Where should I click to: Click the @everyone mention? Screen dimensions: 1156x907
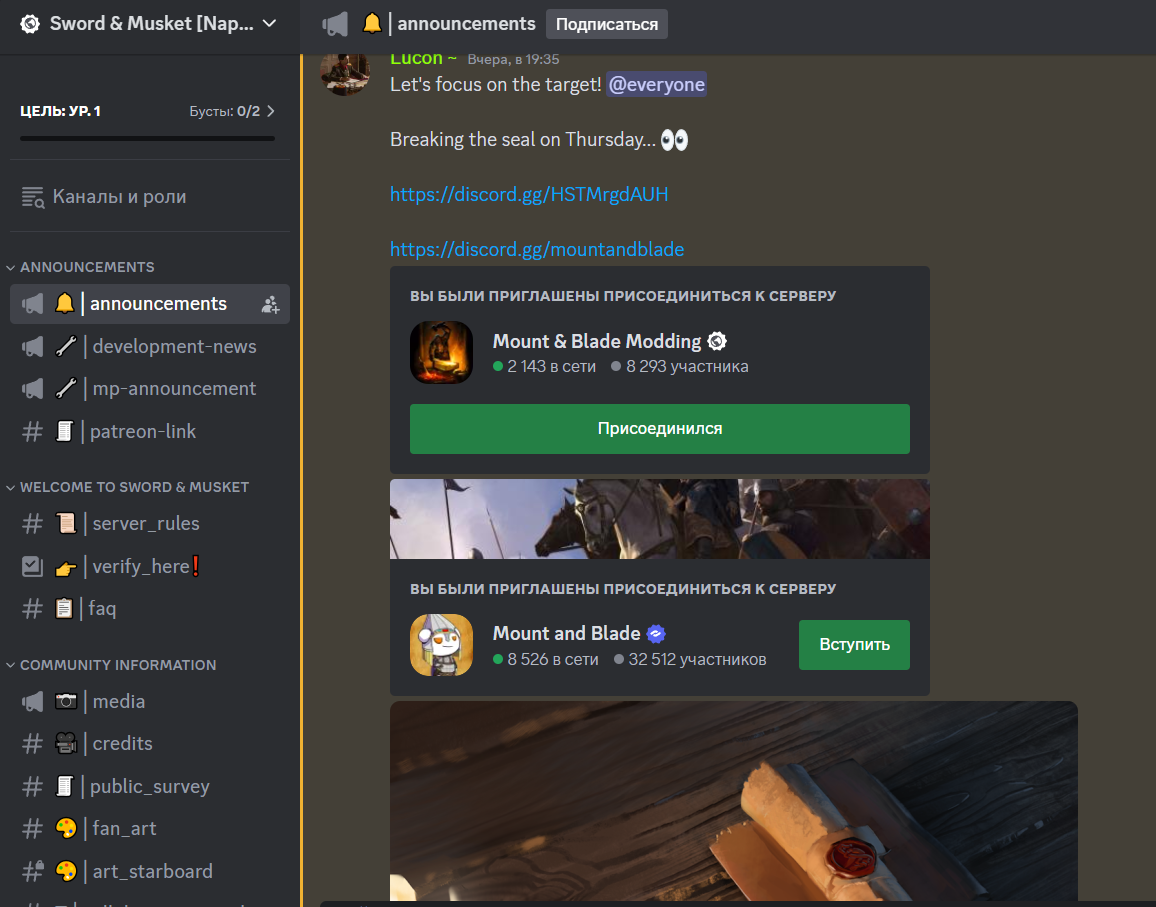tap(656, 85)
